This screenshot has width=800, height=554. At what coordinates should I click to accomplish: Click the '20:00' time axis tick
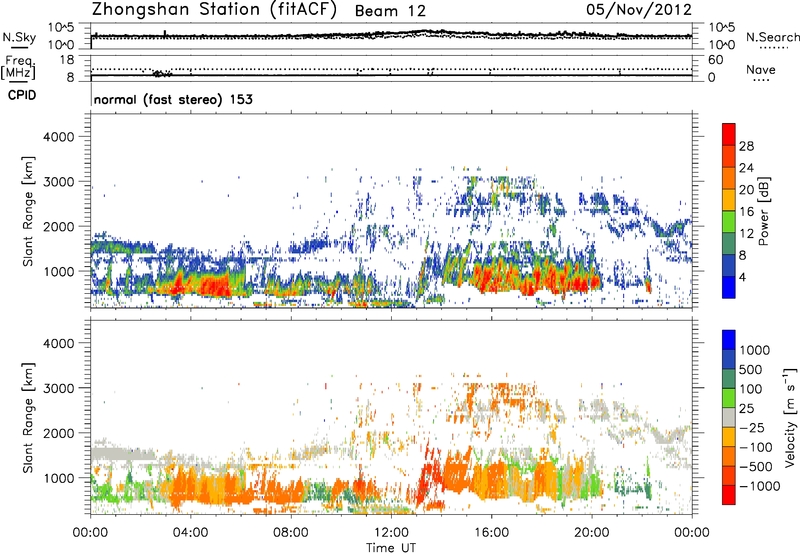click(592, 533)
